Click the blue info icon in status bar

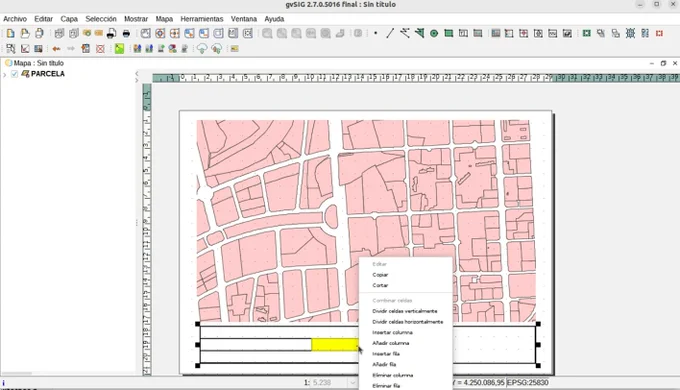[3, 383]
